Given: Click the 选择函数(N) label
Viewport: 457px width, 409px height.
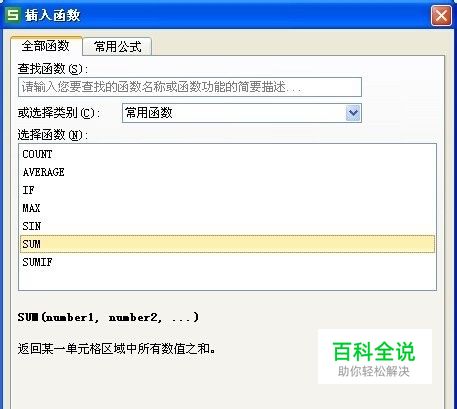Looking at the screenshot, I should [53, 135].
